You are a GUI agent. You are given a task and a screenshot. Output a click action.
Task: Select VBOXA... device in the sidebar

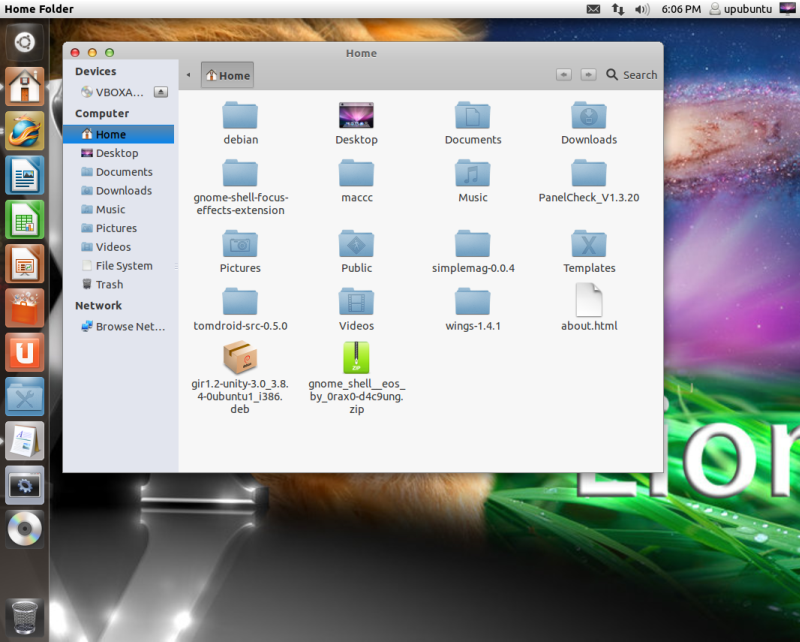pos(112,92)
